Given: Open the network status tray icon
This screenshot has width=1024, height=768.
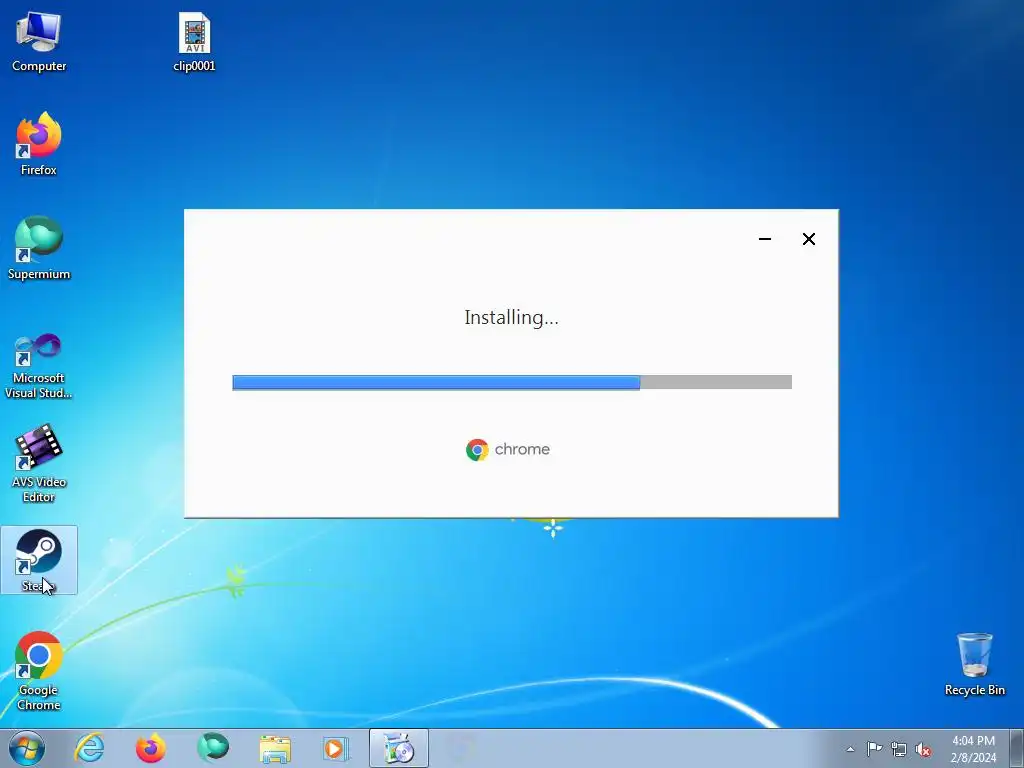Looking at the screenshot, I should pos(899,749).
